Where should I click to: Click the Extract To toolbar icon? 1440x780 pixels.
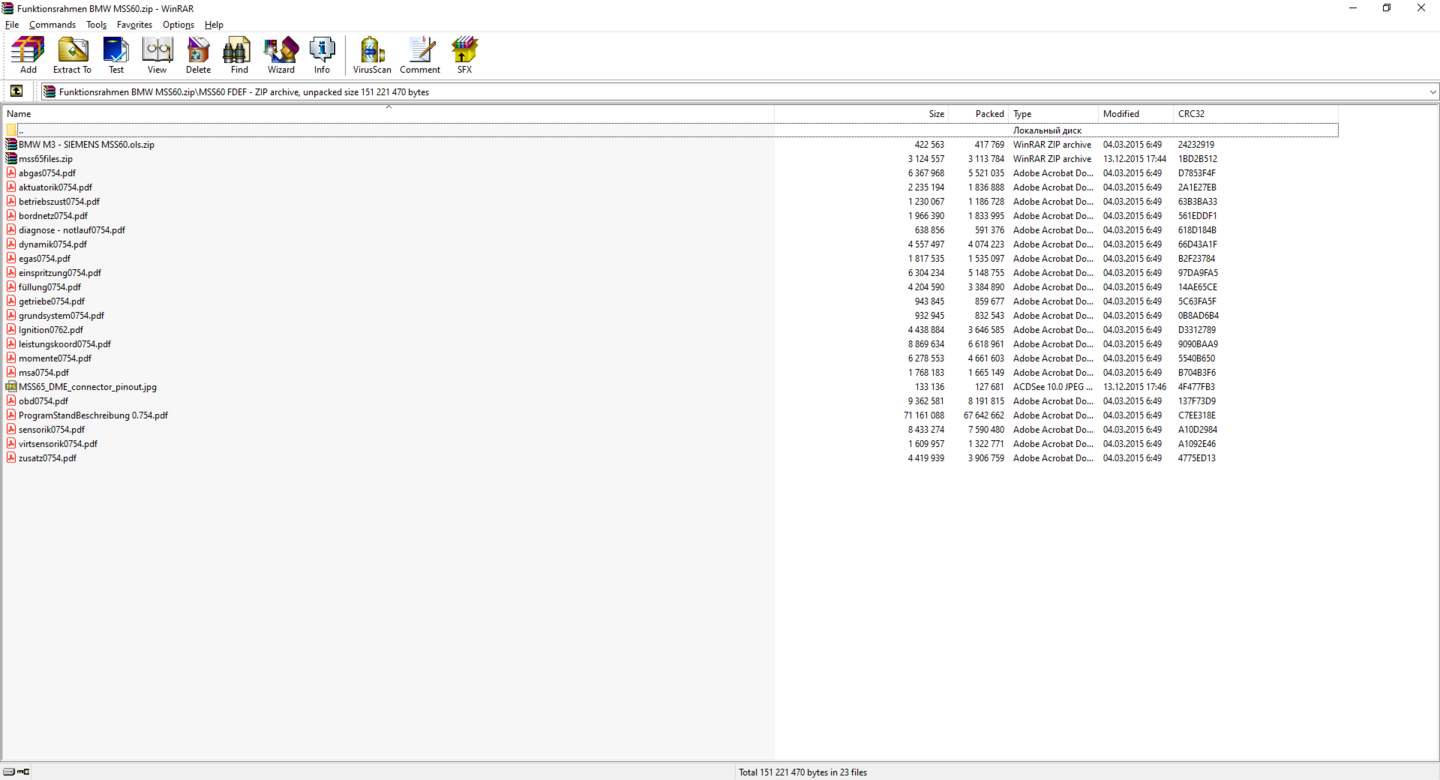(x=72, y=55)
